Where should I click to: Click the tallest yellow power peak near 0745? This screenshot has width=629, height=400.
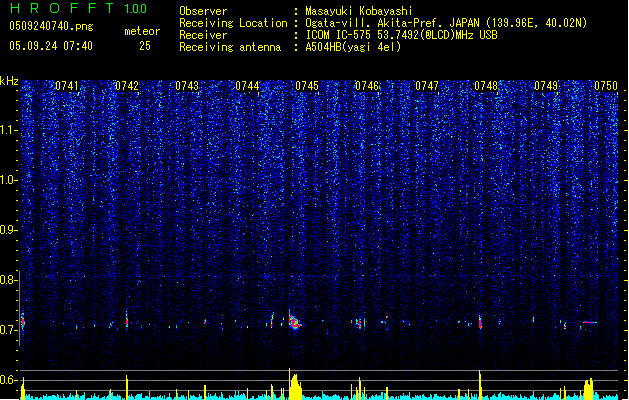(290, 384)
